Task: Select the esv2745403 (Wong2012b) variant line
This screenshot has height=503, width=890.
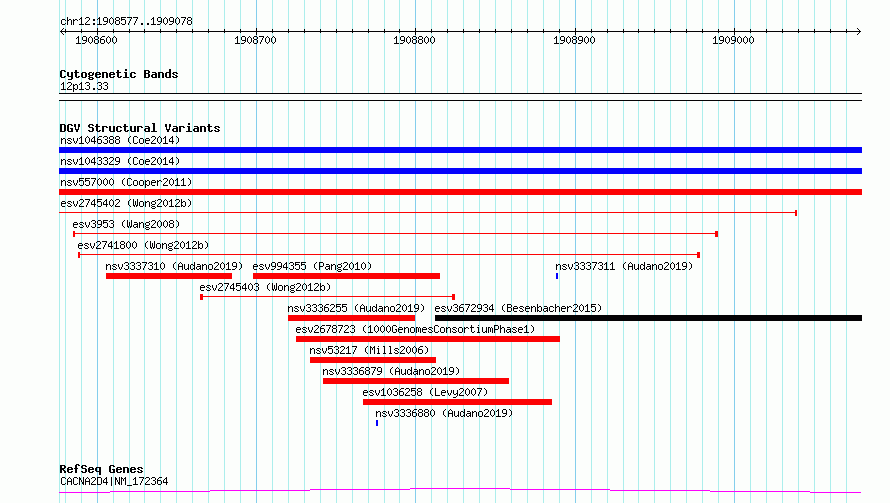Action: (x=328, y=297)
